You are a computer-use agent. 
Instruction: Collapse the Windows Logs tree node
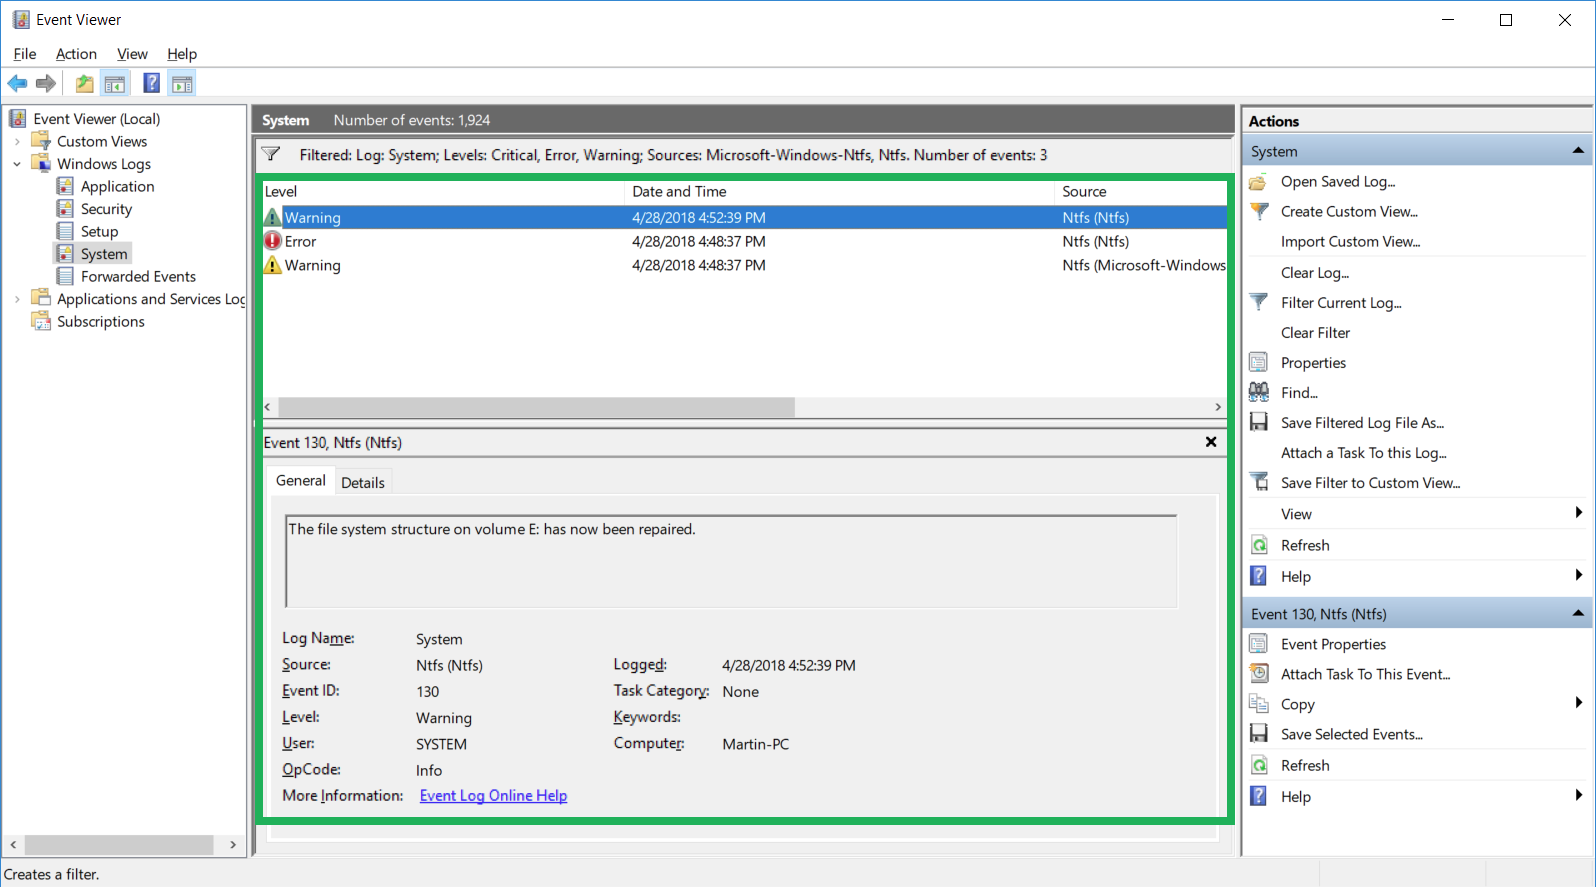(x=17, y=164)
